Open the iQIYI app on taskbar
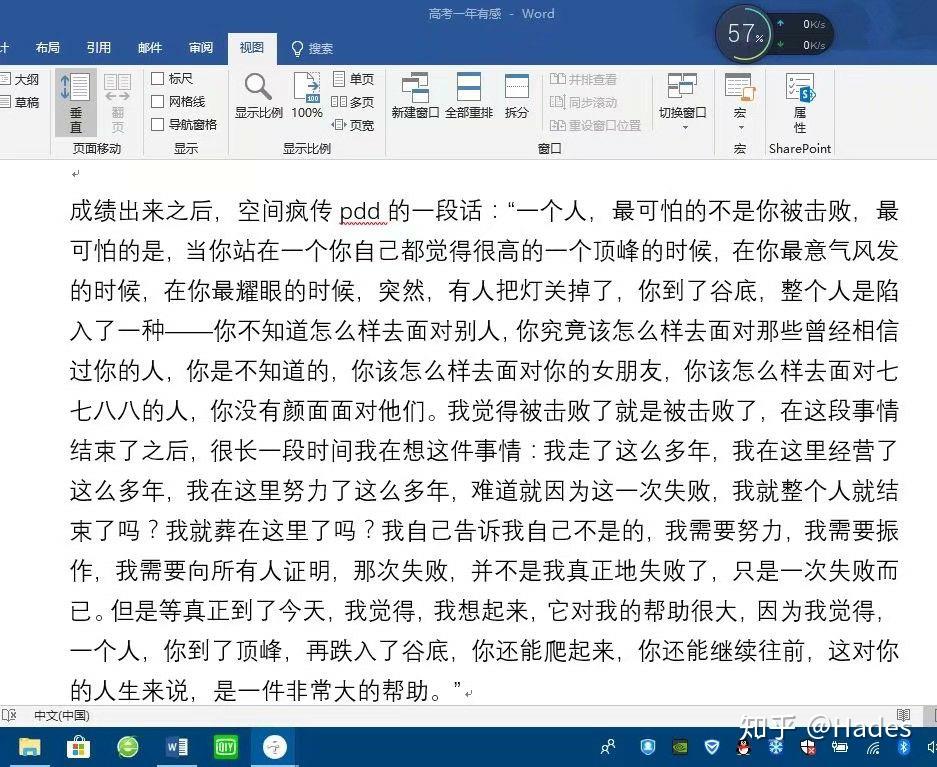 tap(226, 746)
